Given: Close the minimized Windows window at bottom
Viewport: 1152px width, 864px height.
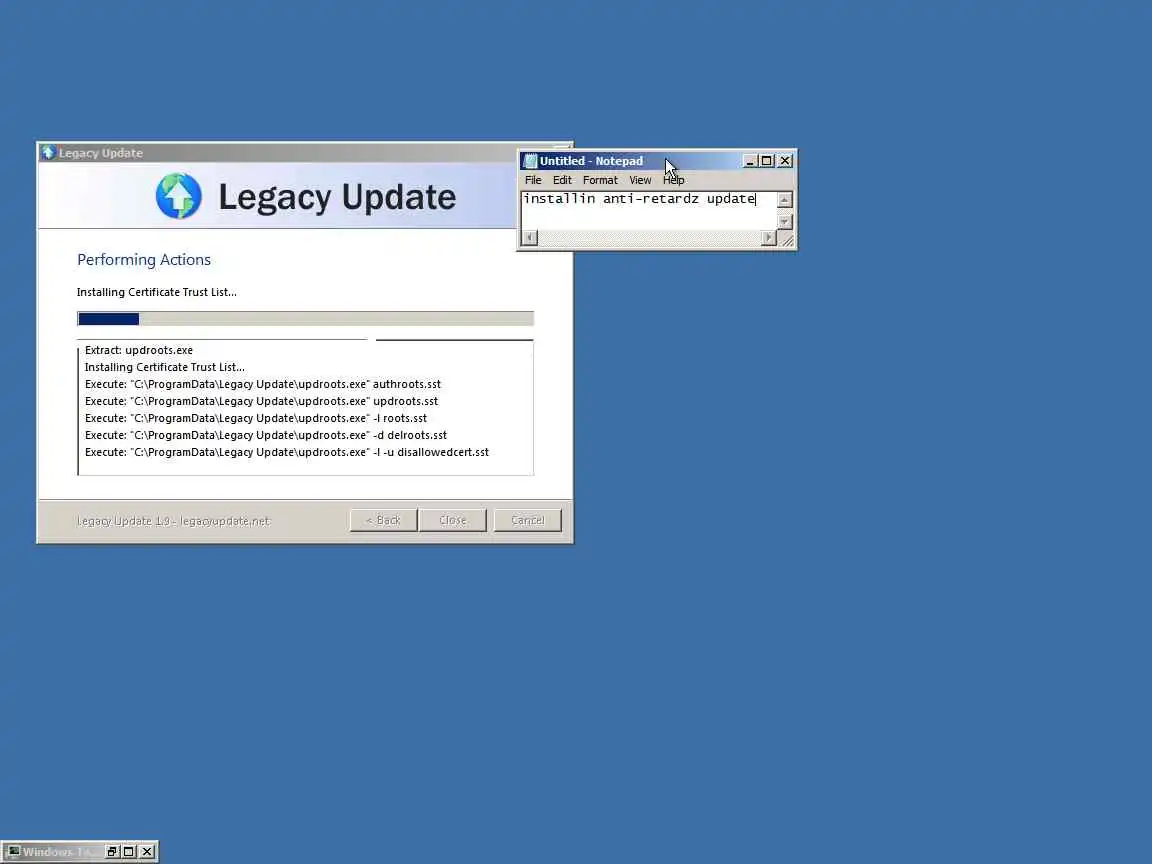Looking at the screenshot, I should point(147,852).
